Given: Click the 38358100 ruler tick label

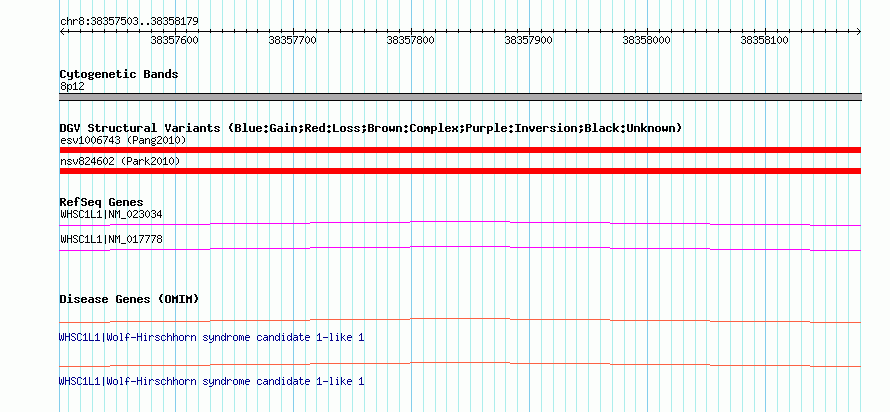Looking at the screenshot, I should 765,40.
